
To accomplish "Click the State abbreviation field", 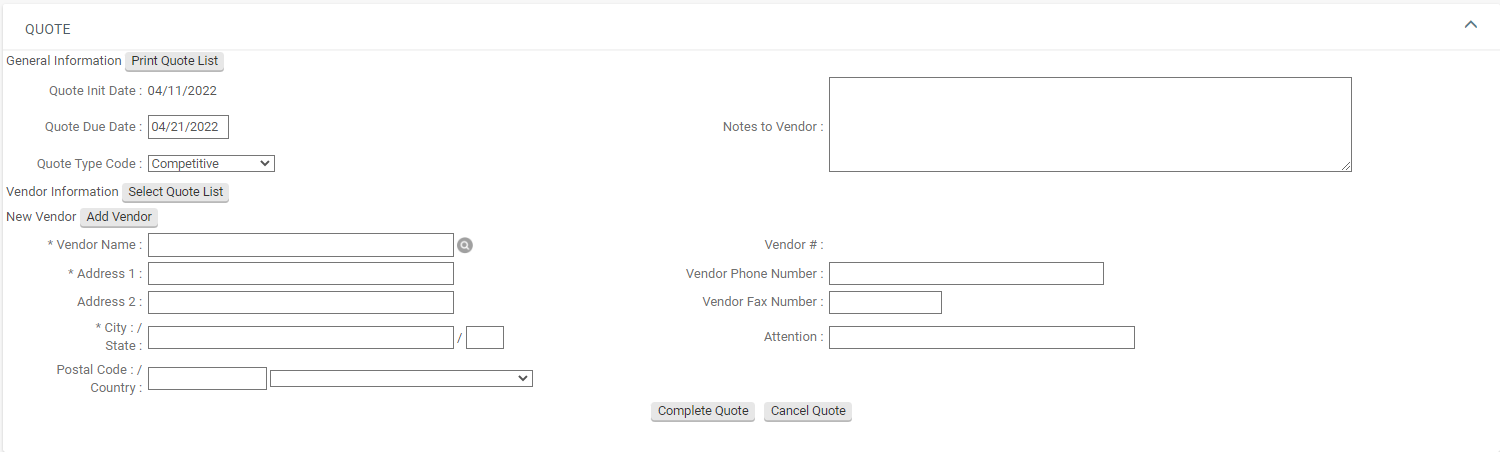I will [x=485, y=337].
